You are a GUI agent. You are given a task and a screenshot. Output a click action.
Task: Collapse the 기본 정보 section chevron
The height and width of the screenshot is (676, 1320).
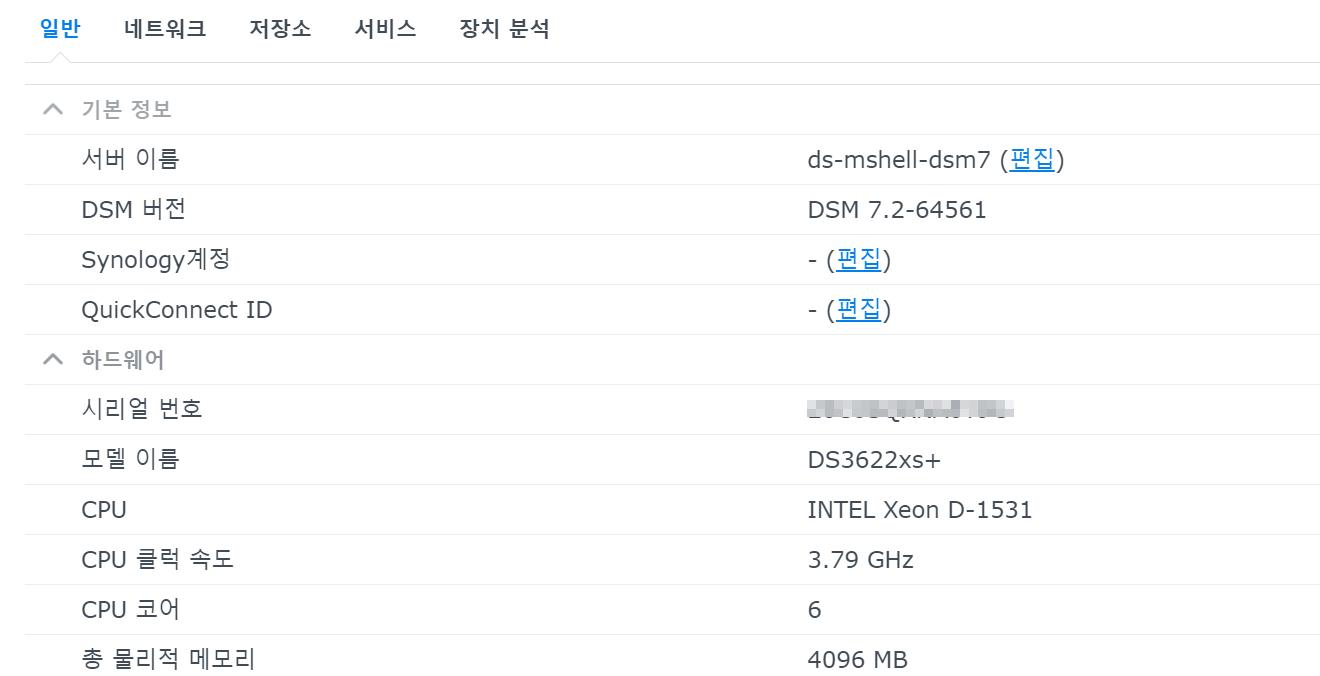pos(53,109)
